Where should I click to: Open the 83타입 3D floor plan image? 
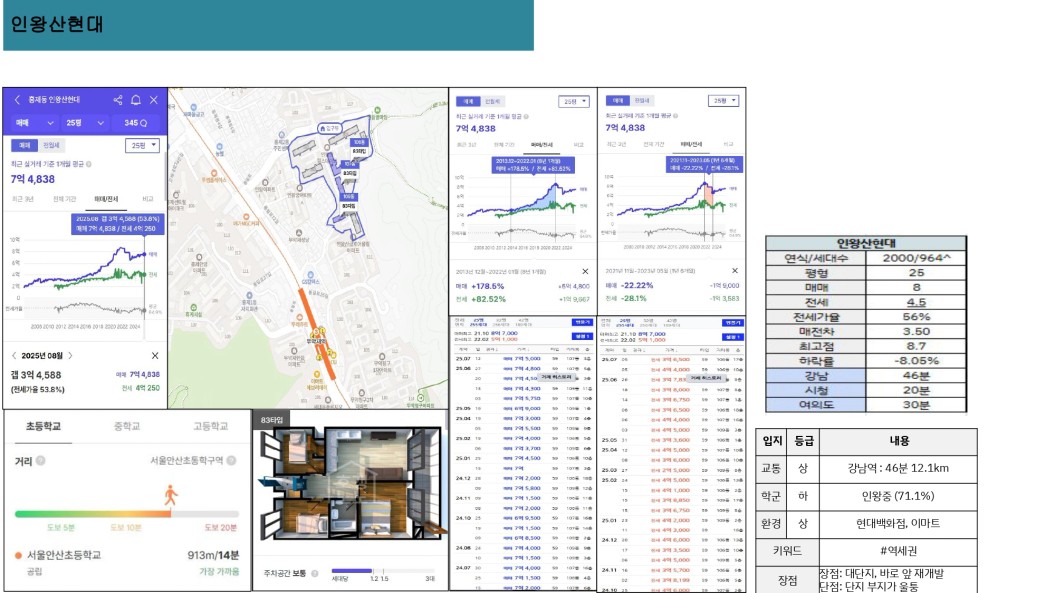tap(351, 485)
